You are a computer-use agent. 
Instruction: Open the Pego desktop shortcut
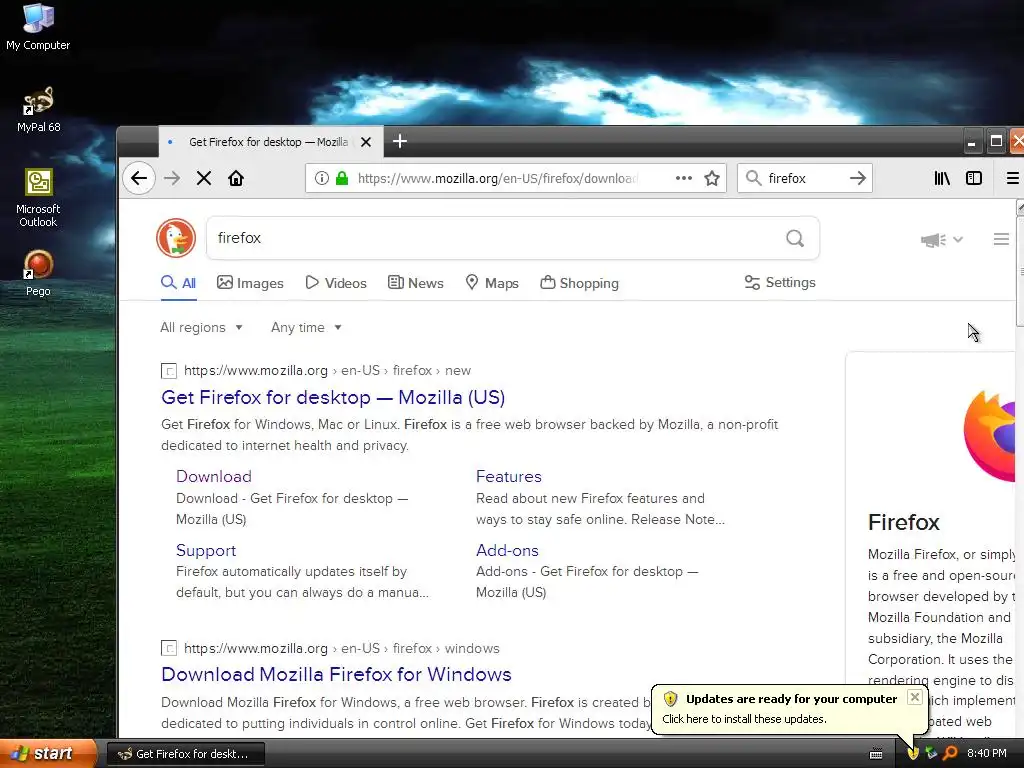pyautogui.click(x=38, y=272)
